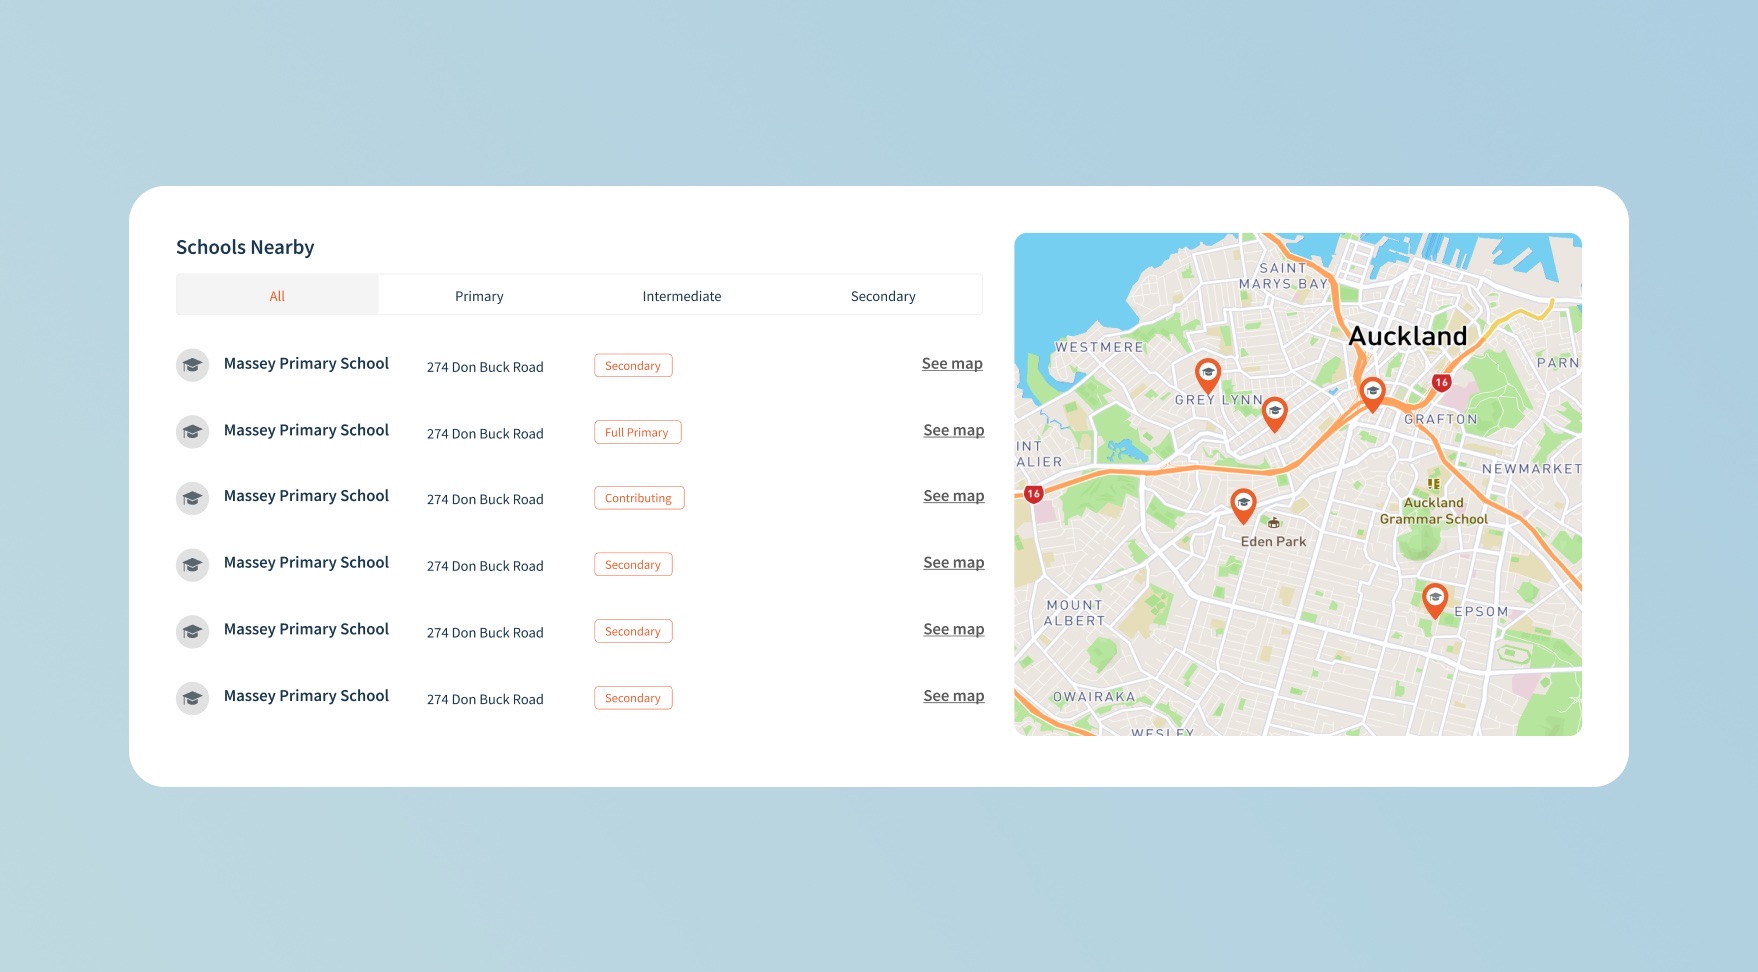
Task: Open the Intermediate tab
Action: coord(681,295)
